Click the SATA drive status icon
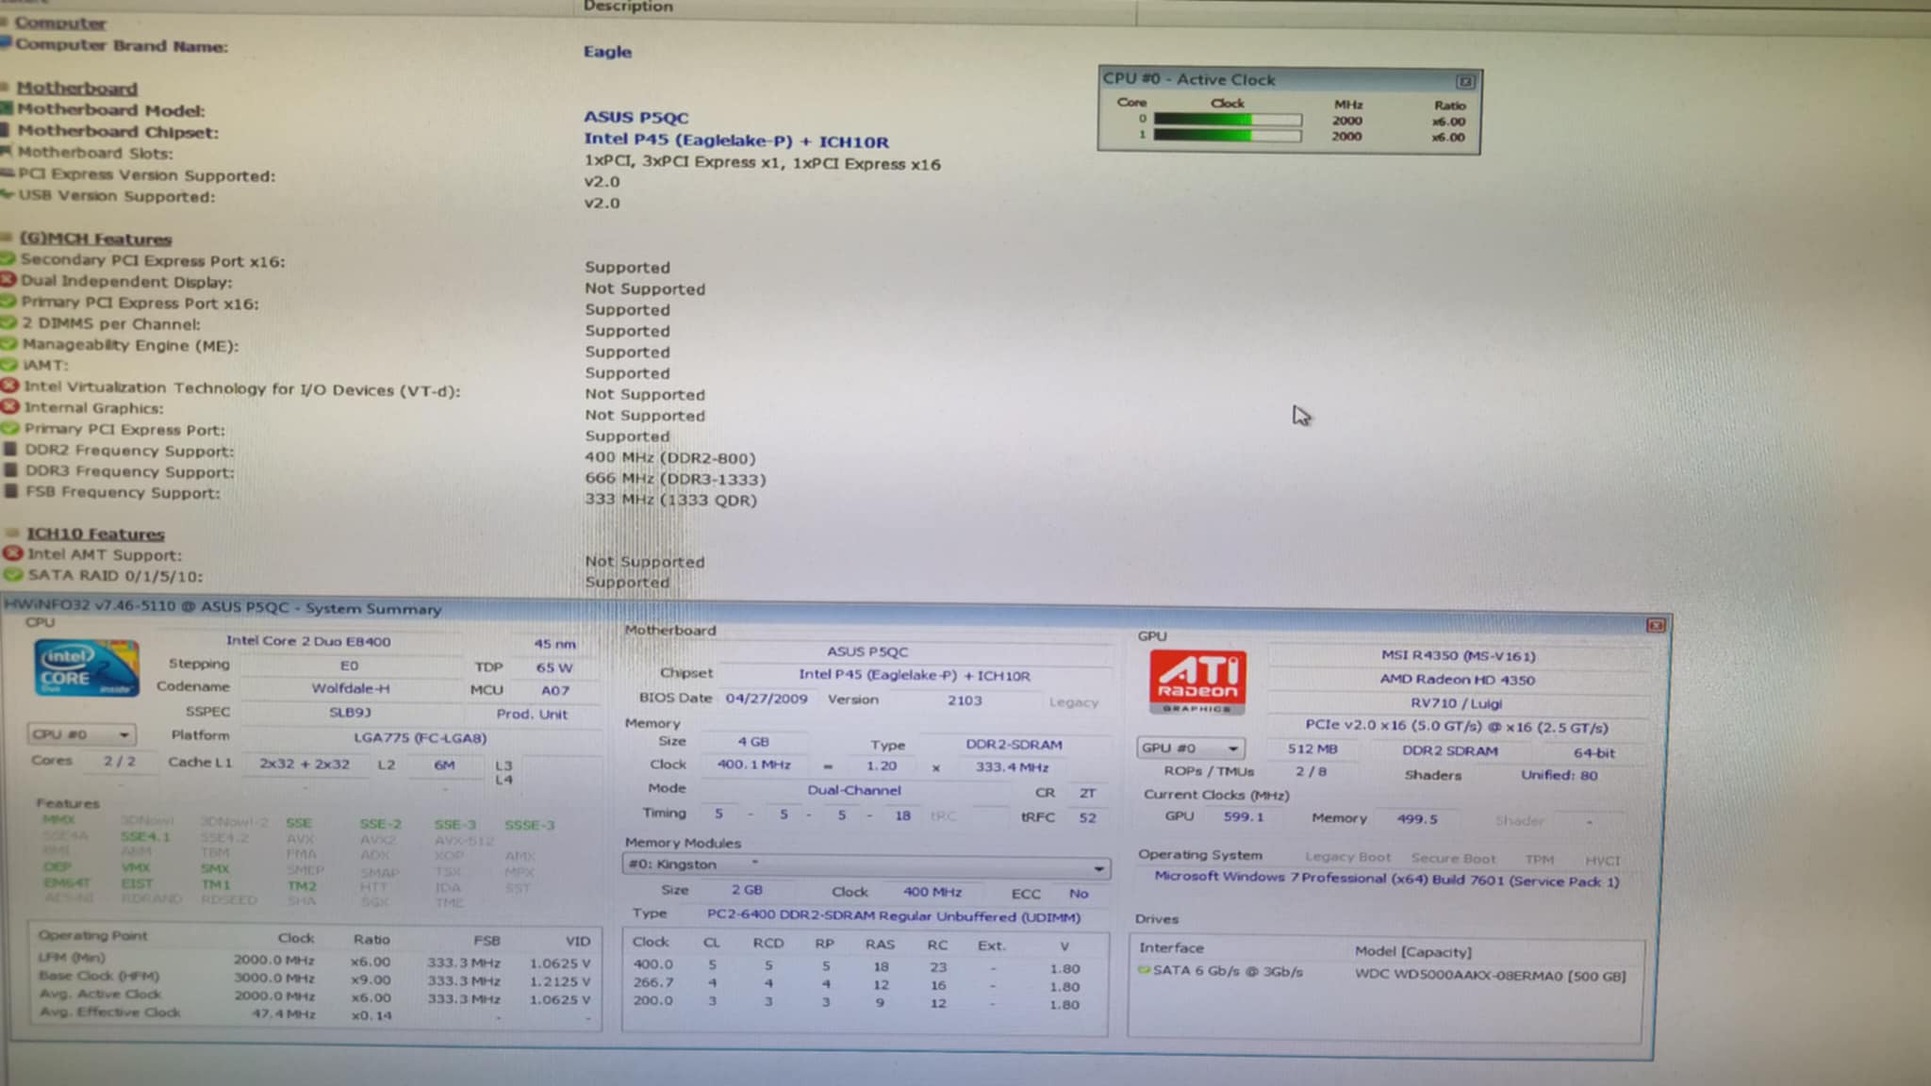 pos(1143,970)
